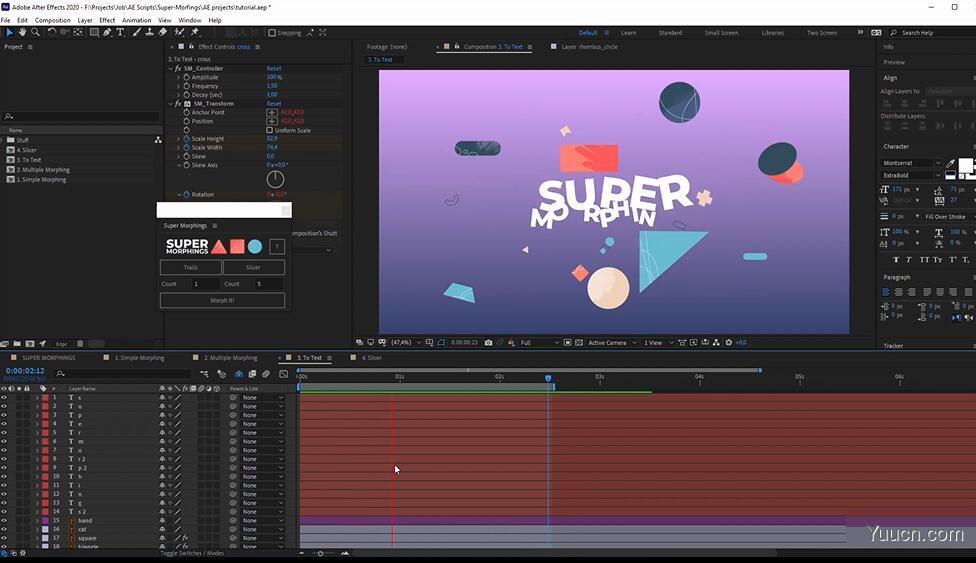Click Toggle Switches / Modes

click(192, 553)
